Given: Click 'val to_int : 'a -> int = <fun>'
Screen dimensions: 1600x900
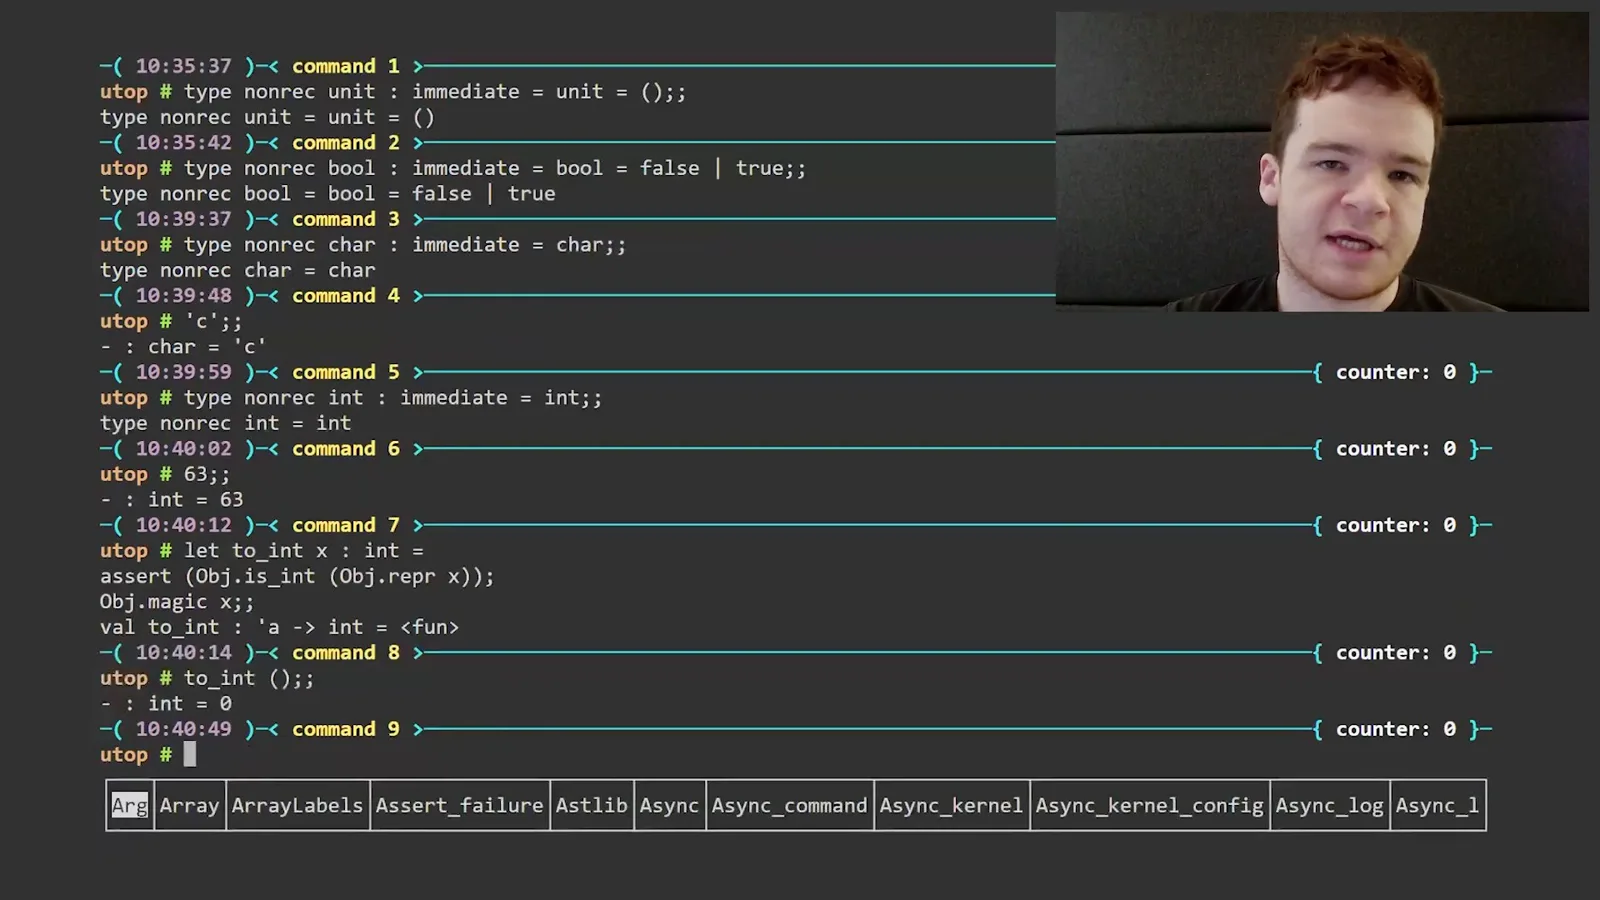Looking at the screenshot, I should [279, 627].
